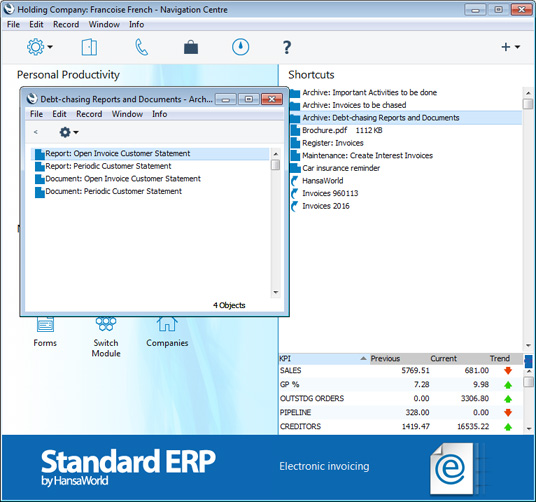Viewport: 536px width, 502px height.
Task: Close the Debt-chasing archive window
Action: (x=272, y=99)
